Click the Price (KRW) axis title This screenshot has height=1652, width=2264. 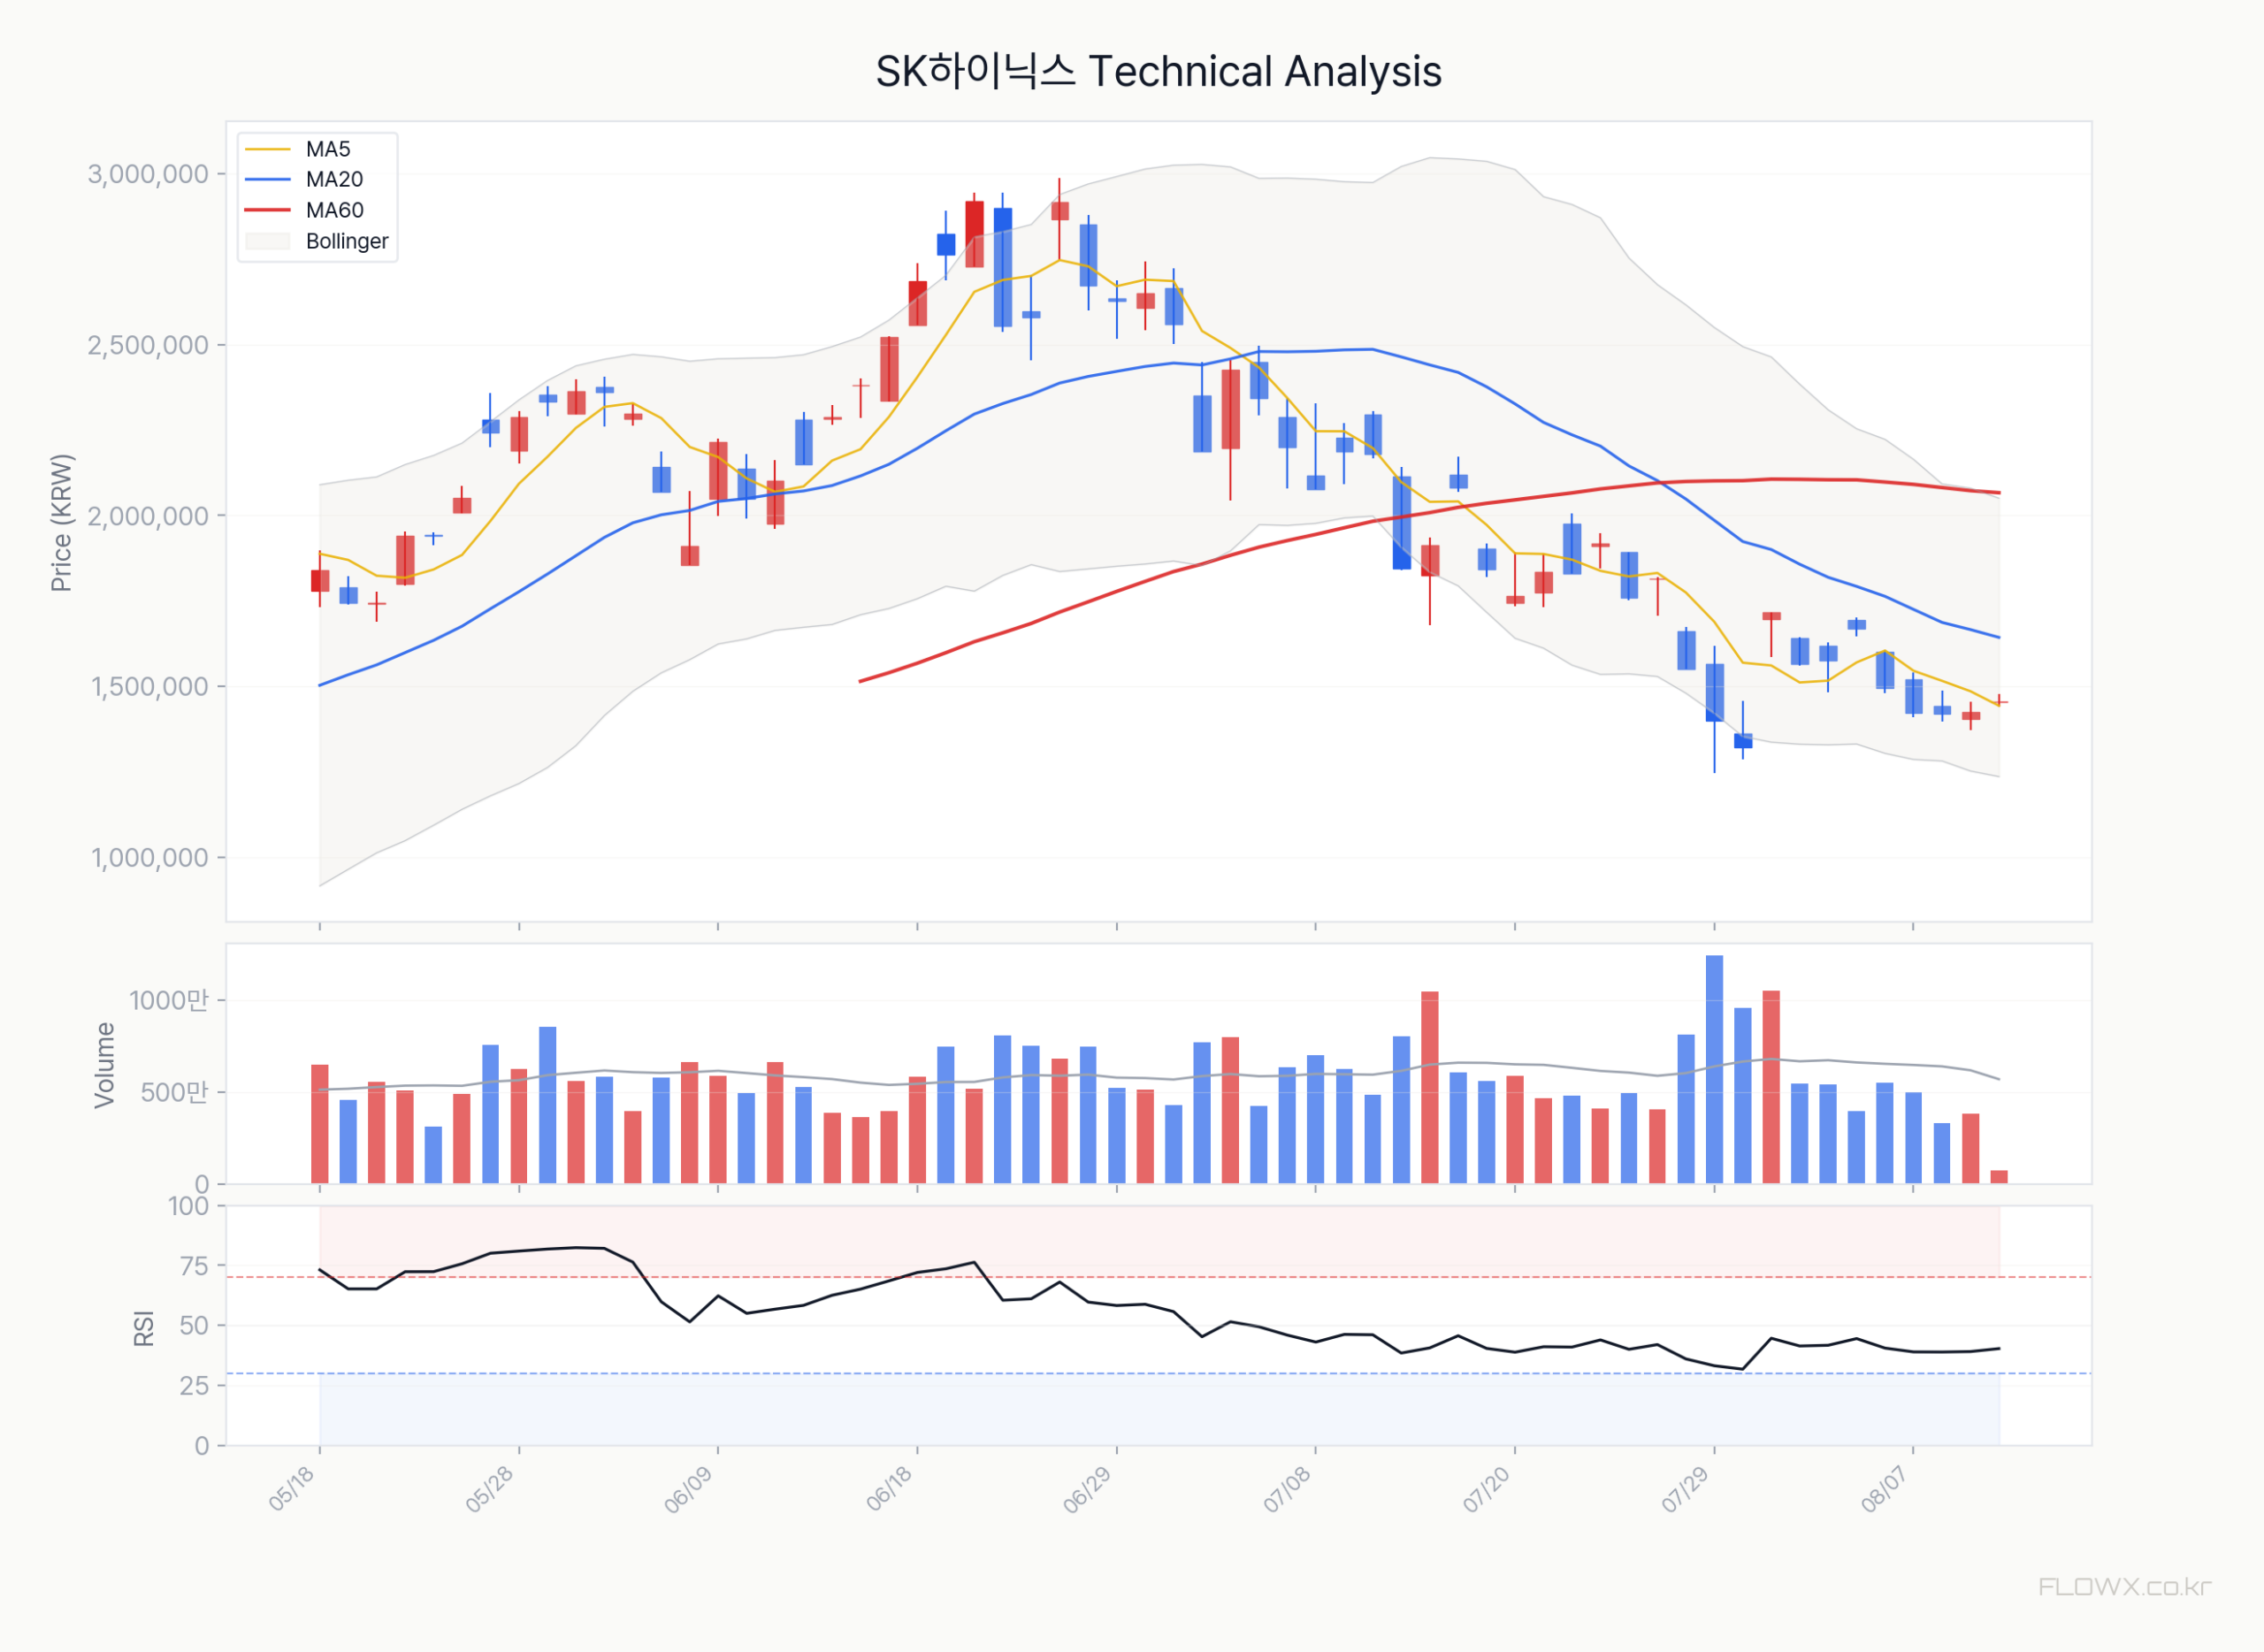click(x=62, y=523)
